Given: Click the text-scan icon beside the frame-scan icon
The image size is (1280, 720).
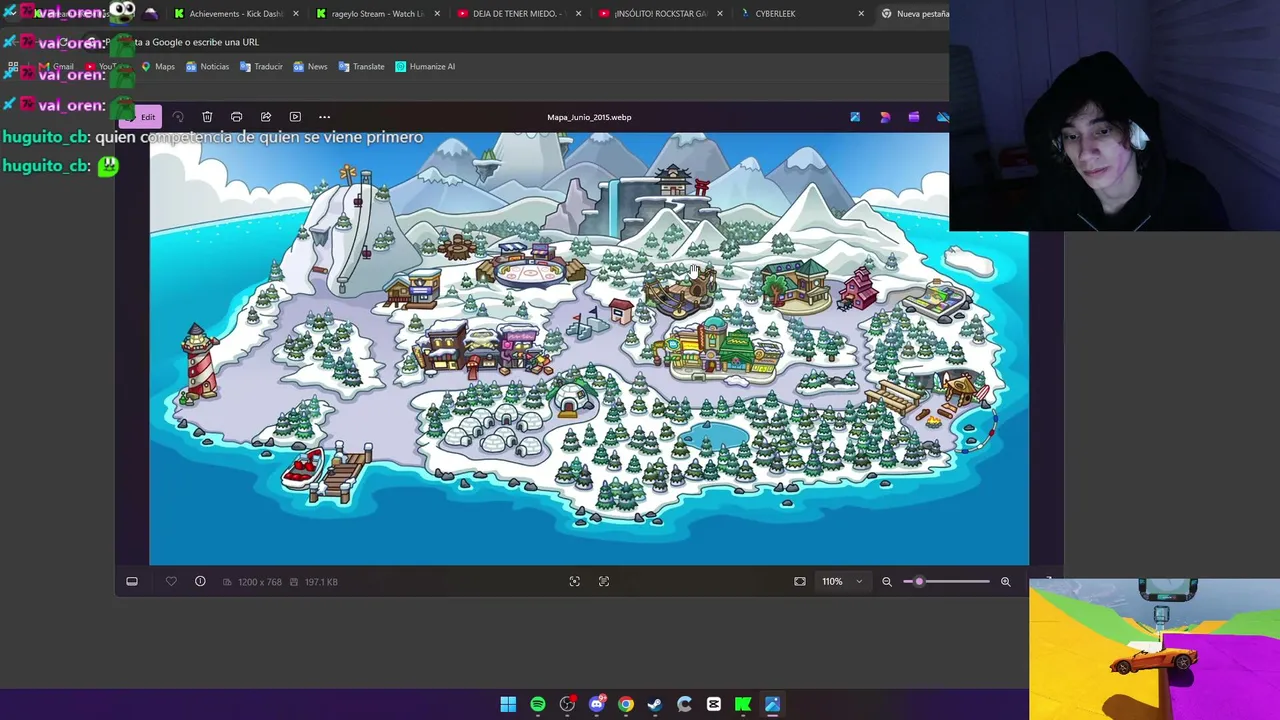Looking at the screenshot, I should [604, 581].
